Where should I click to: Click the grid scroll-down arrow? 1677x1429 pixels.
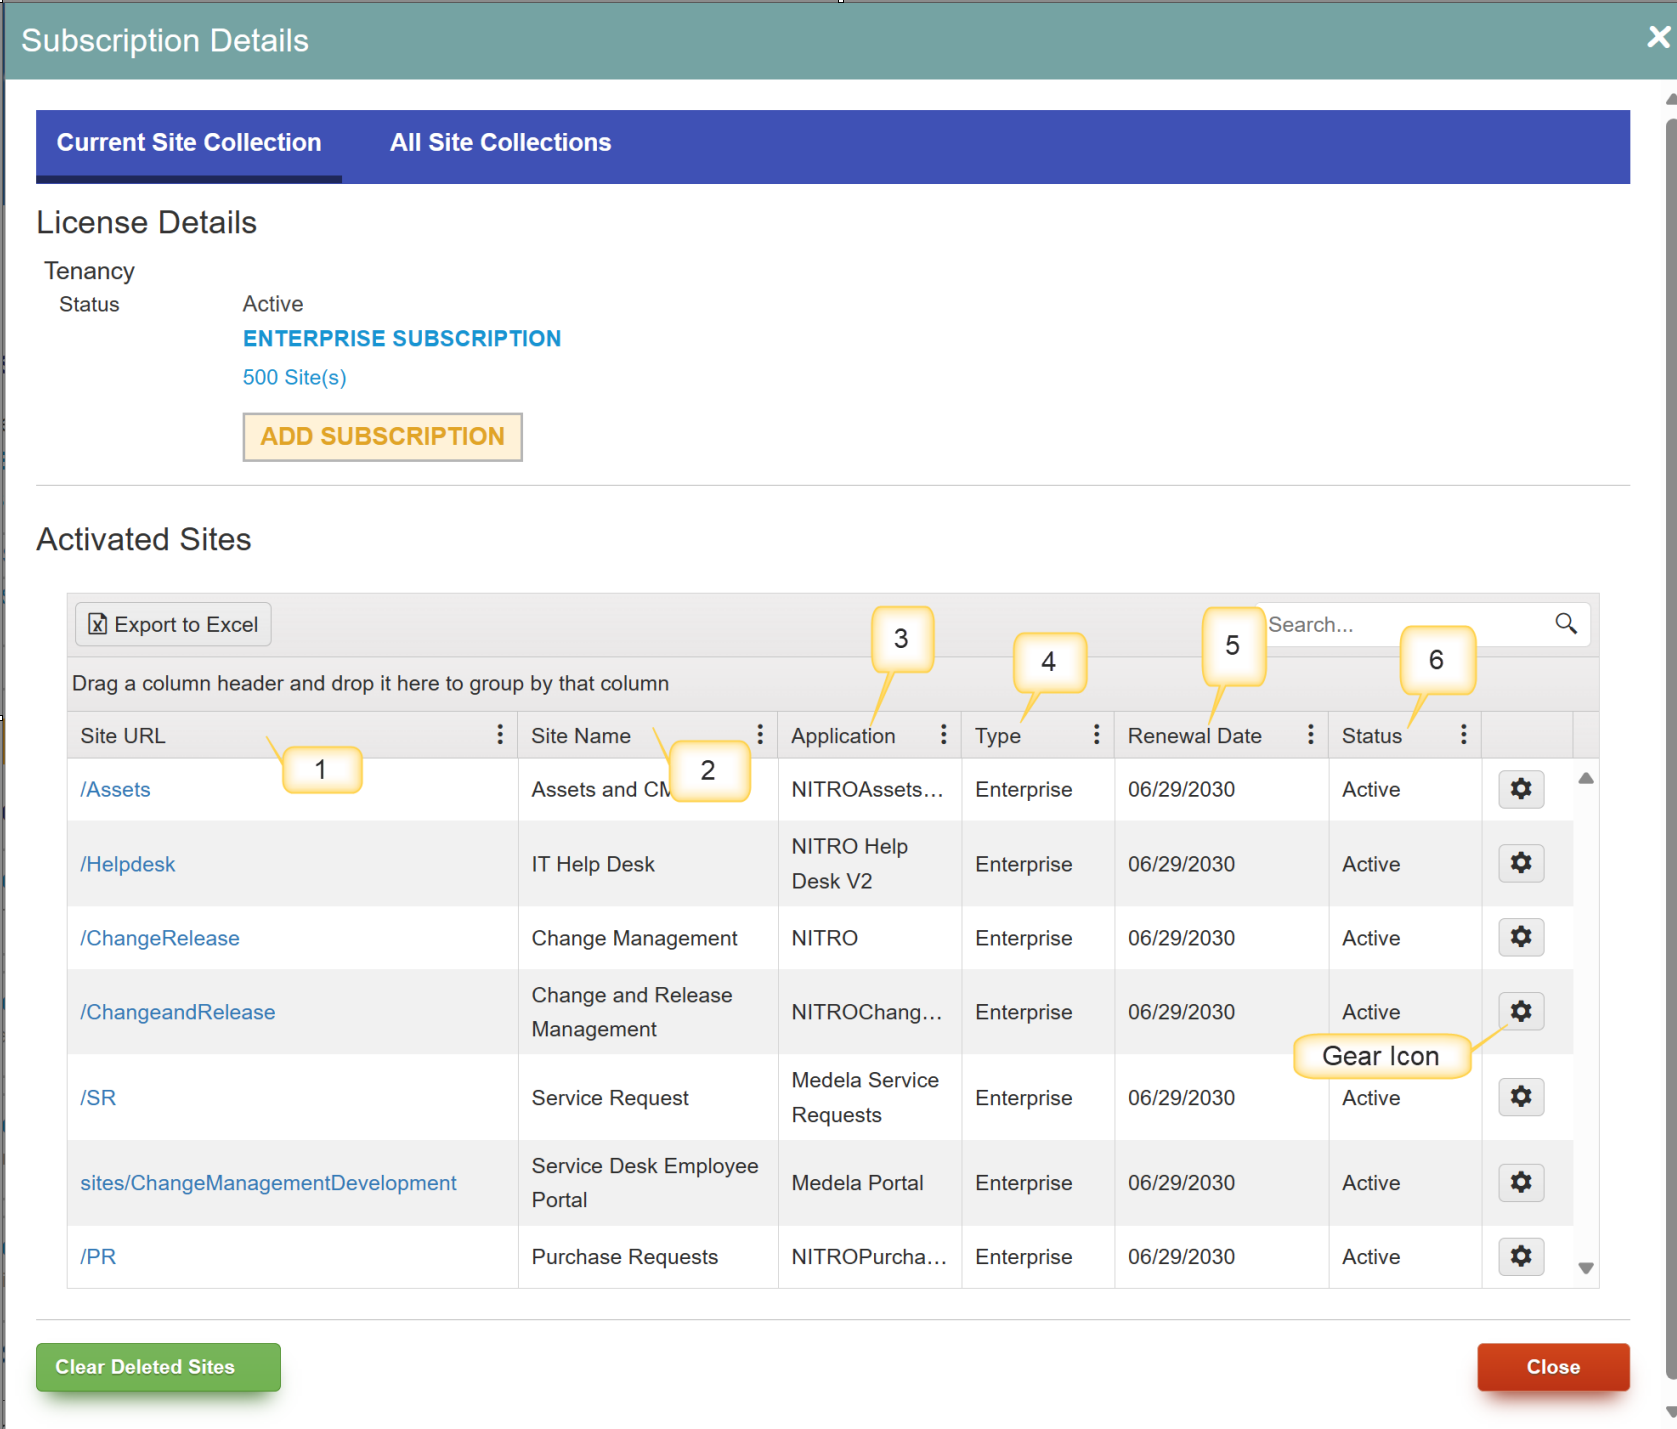1586,1268
